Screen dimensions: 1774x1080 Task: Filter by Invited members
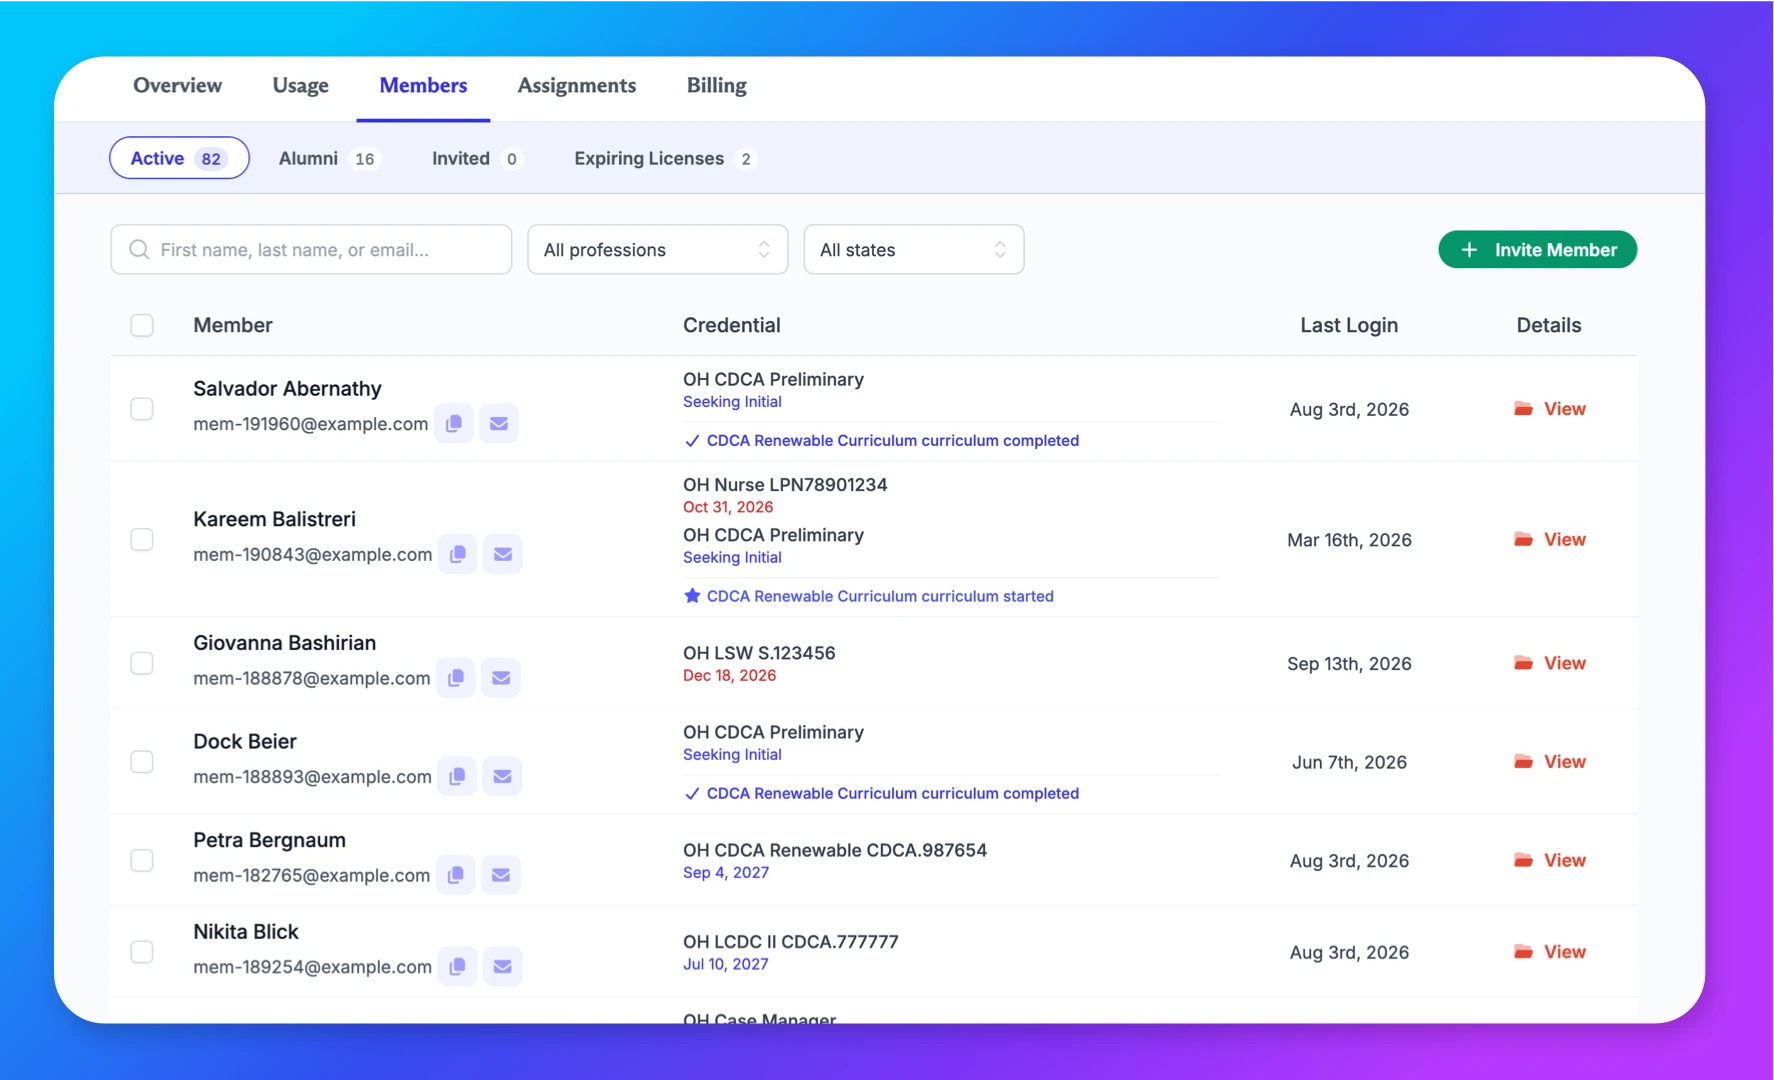pyautogui.click(x=477, y=158)
